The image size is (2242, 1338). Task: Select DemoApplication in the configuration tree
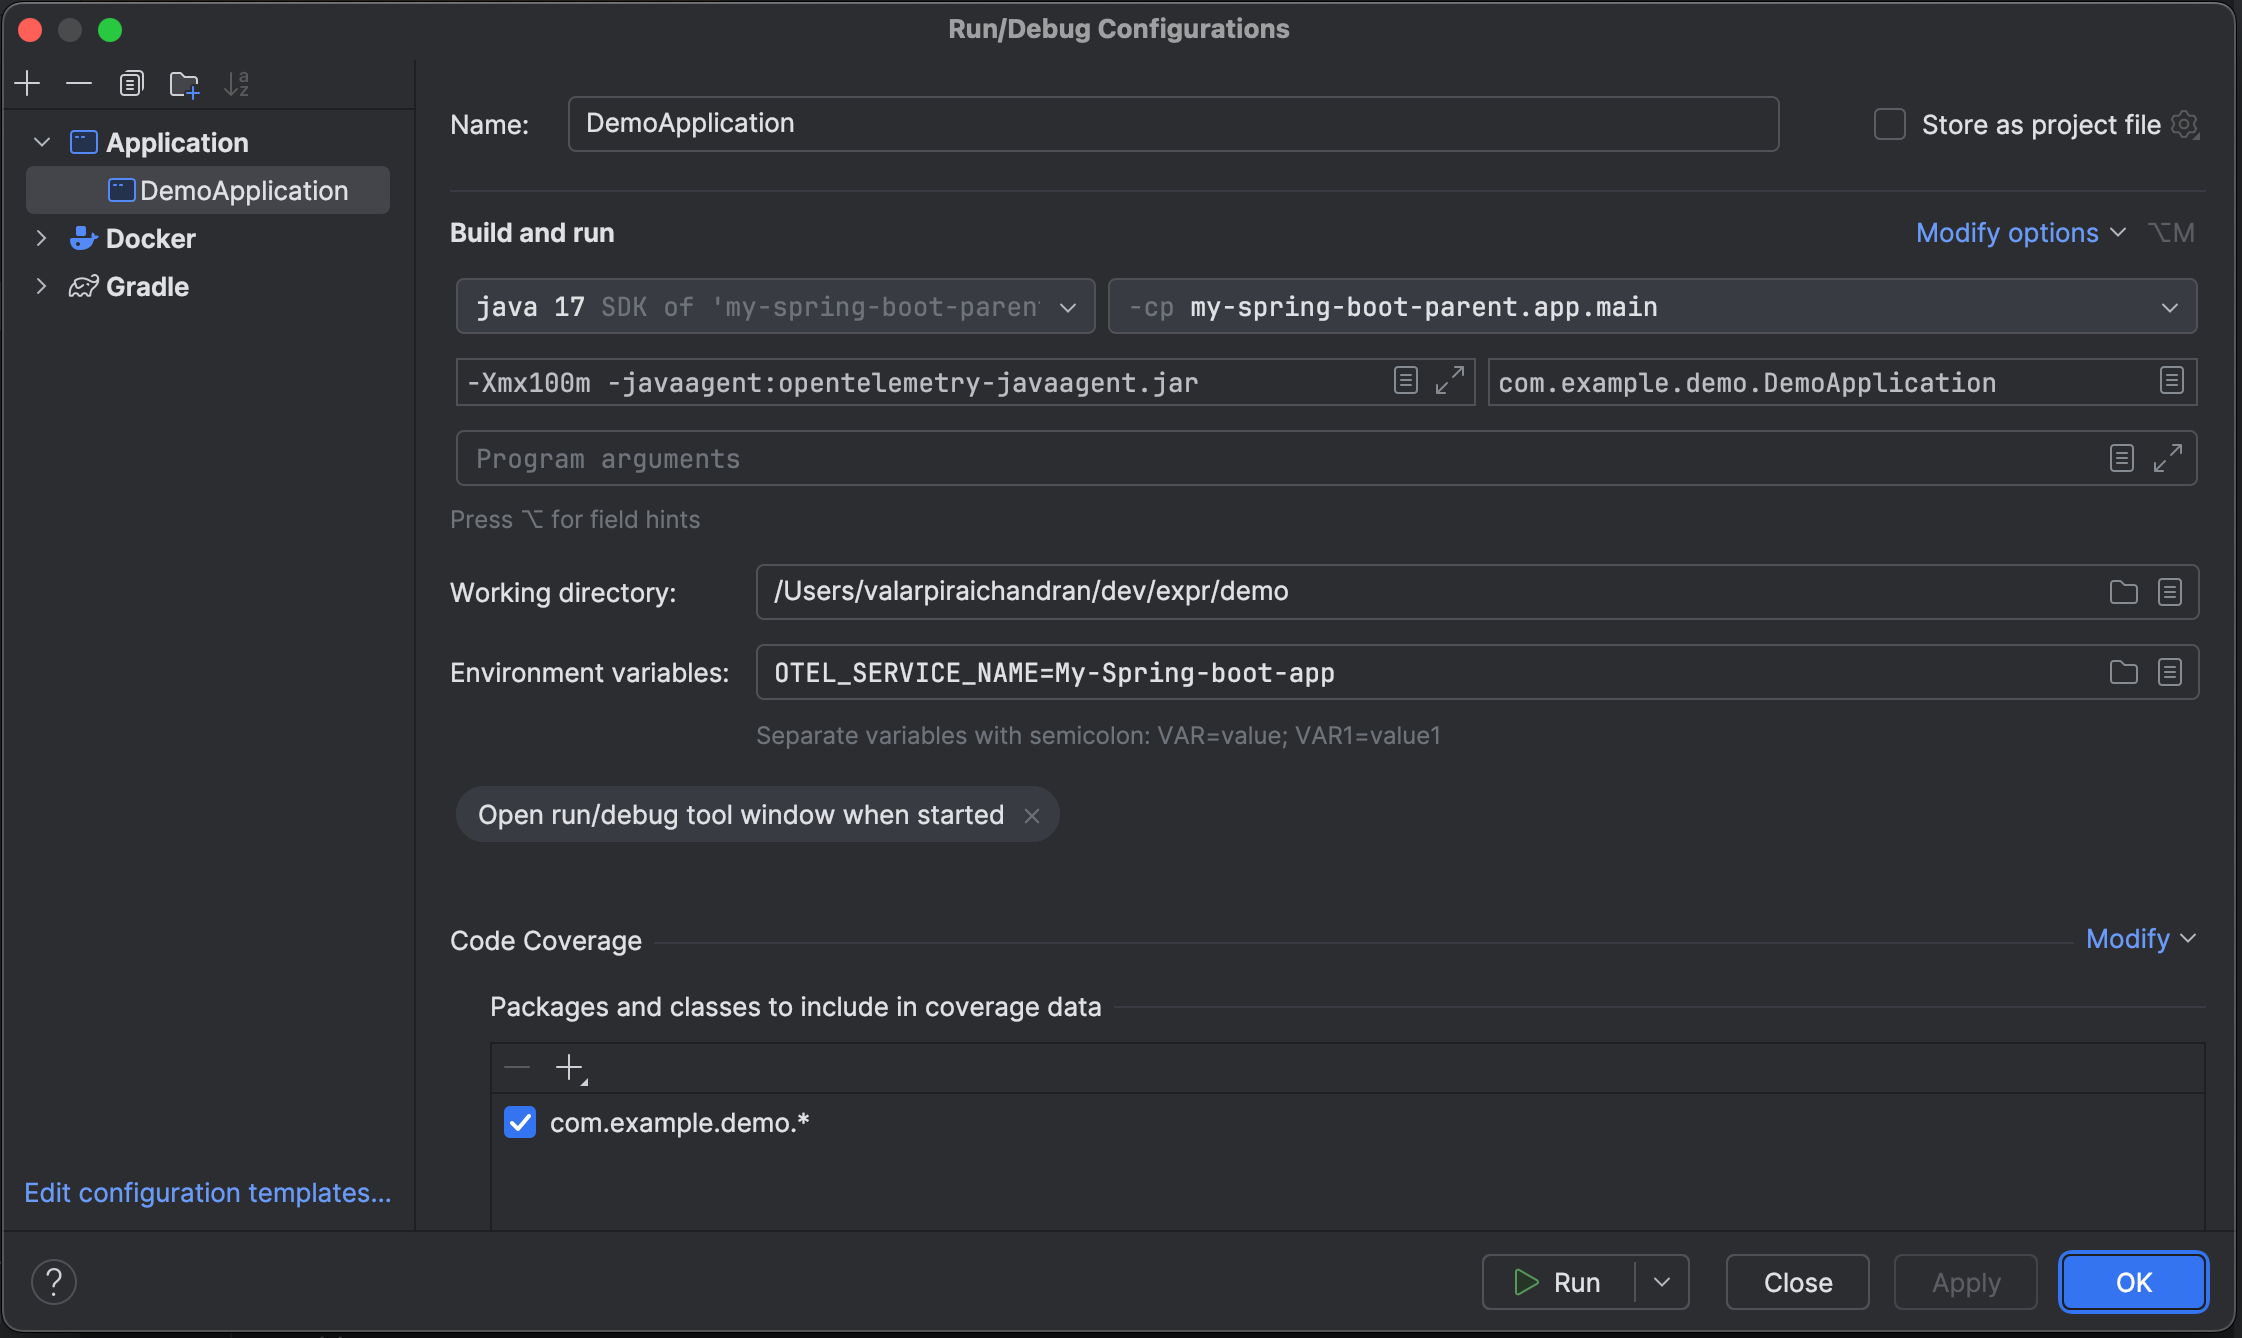coord(243,190)
